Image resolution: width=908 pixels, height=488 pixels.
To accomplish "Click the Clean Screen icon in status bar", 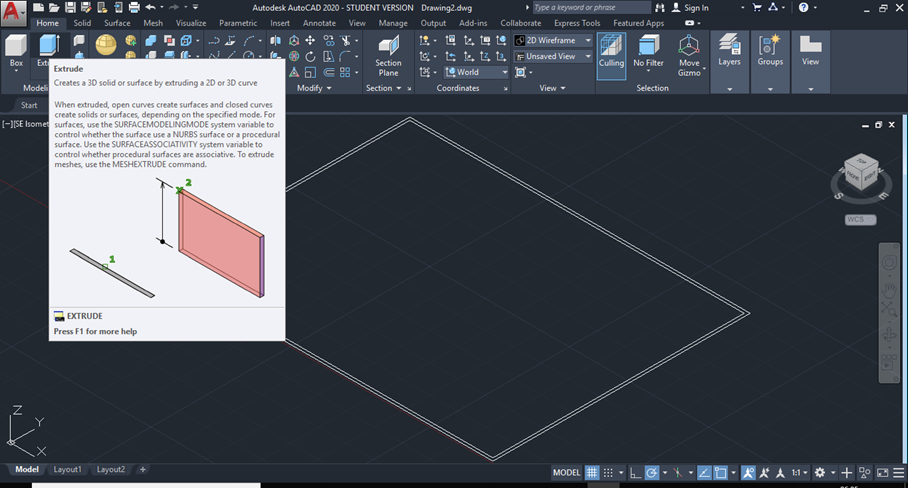I will [882, 473].
